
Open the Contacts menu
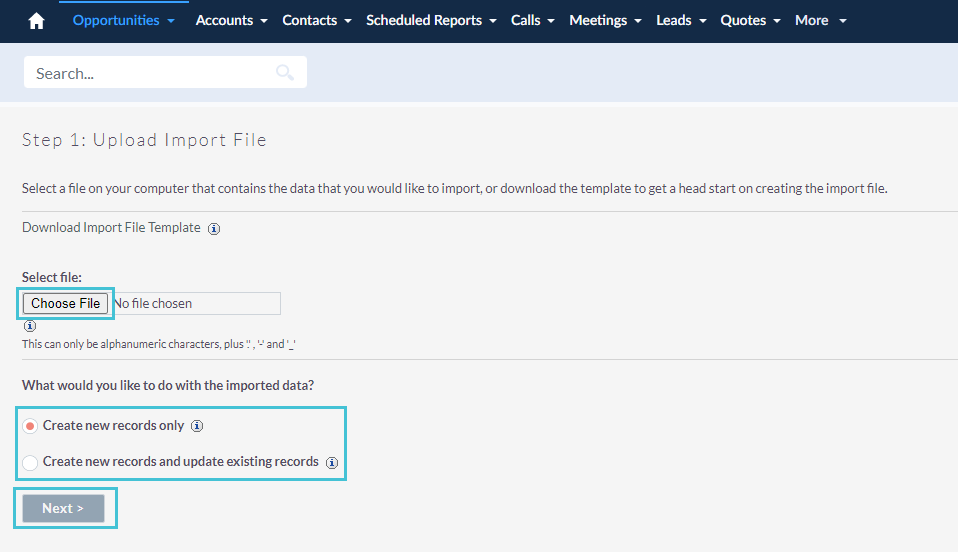pyautogui.click(x=310, y=20)
